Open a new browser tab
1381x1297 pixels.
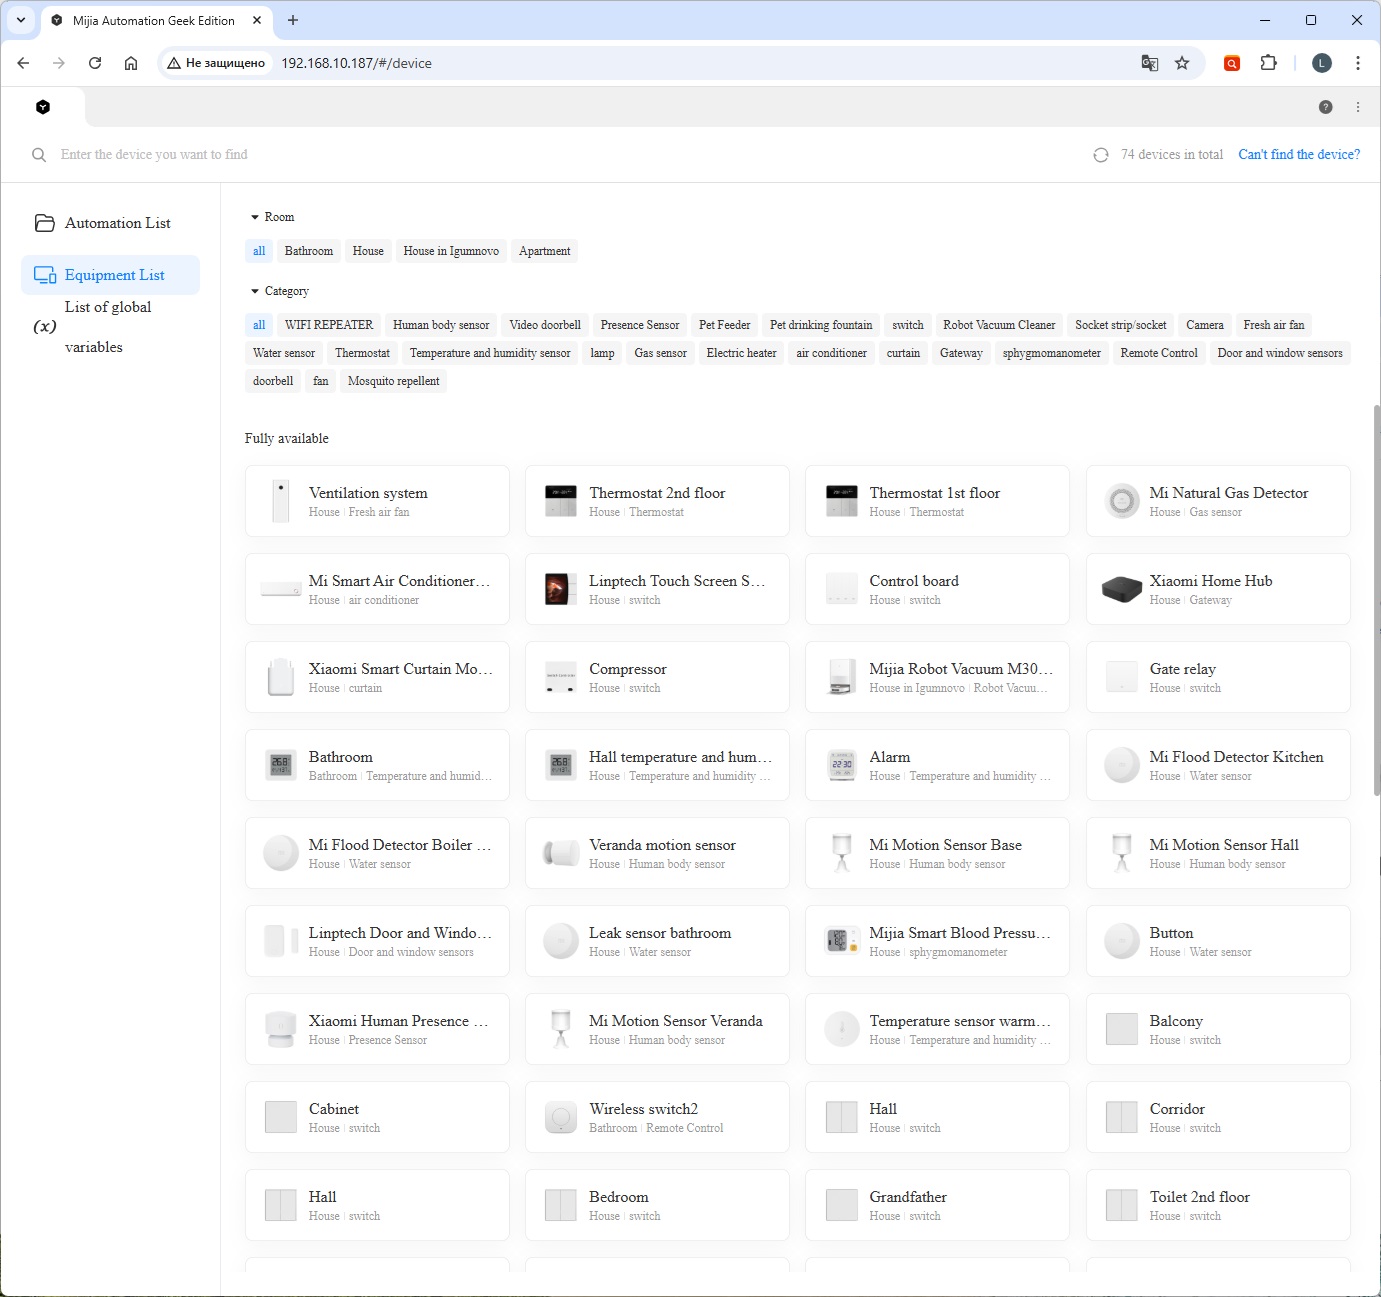pyautogui.click(x=293, y=20)
